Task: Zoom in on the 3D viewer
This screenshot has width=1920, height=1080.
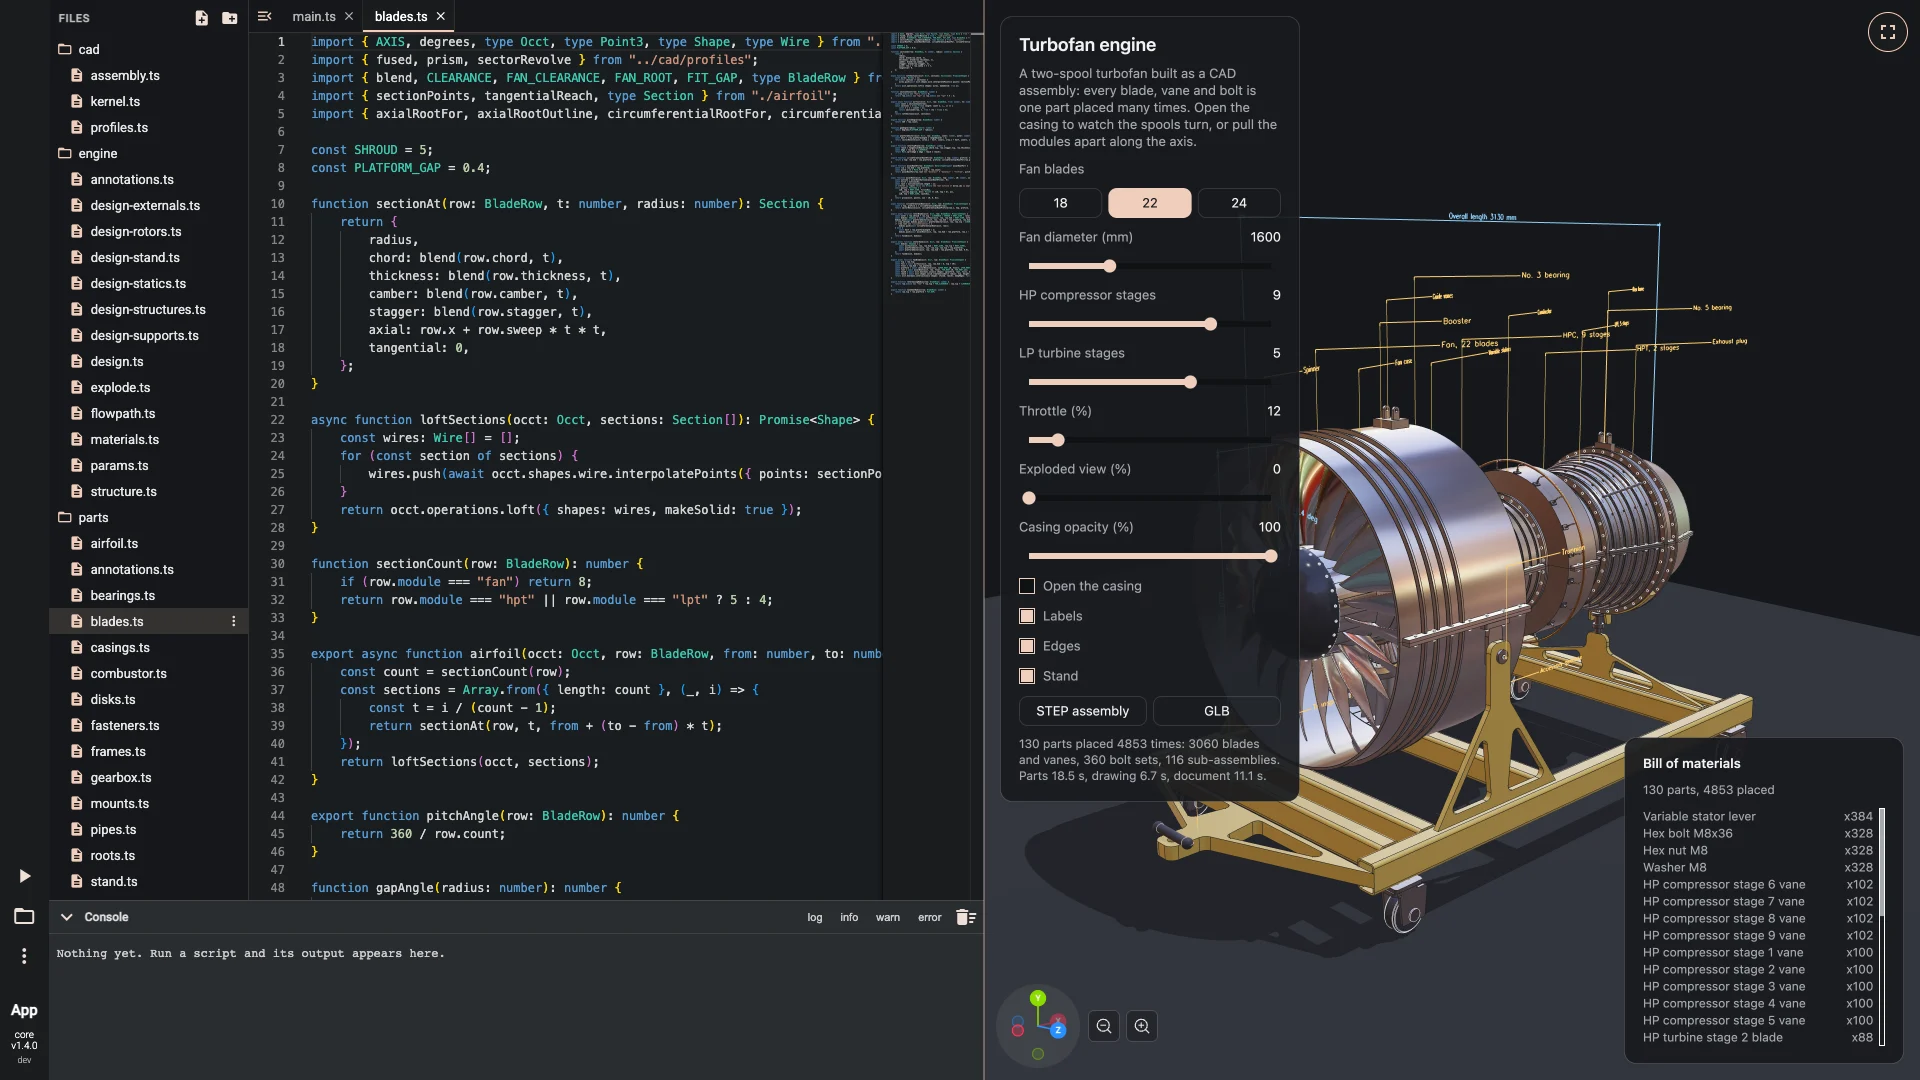Action: click(1142, 1026)
